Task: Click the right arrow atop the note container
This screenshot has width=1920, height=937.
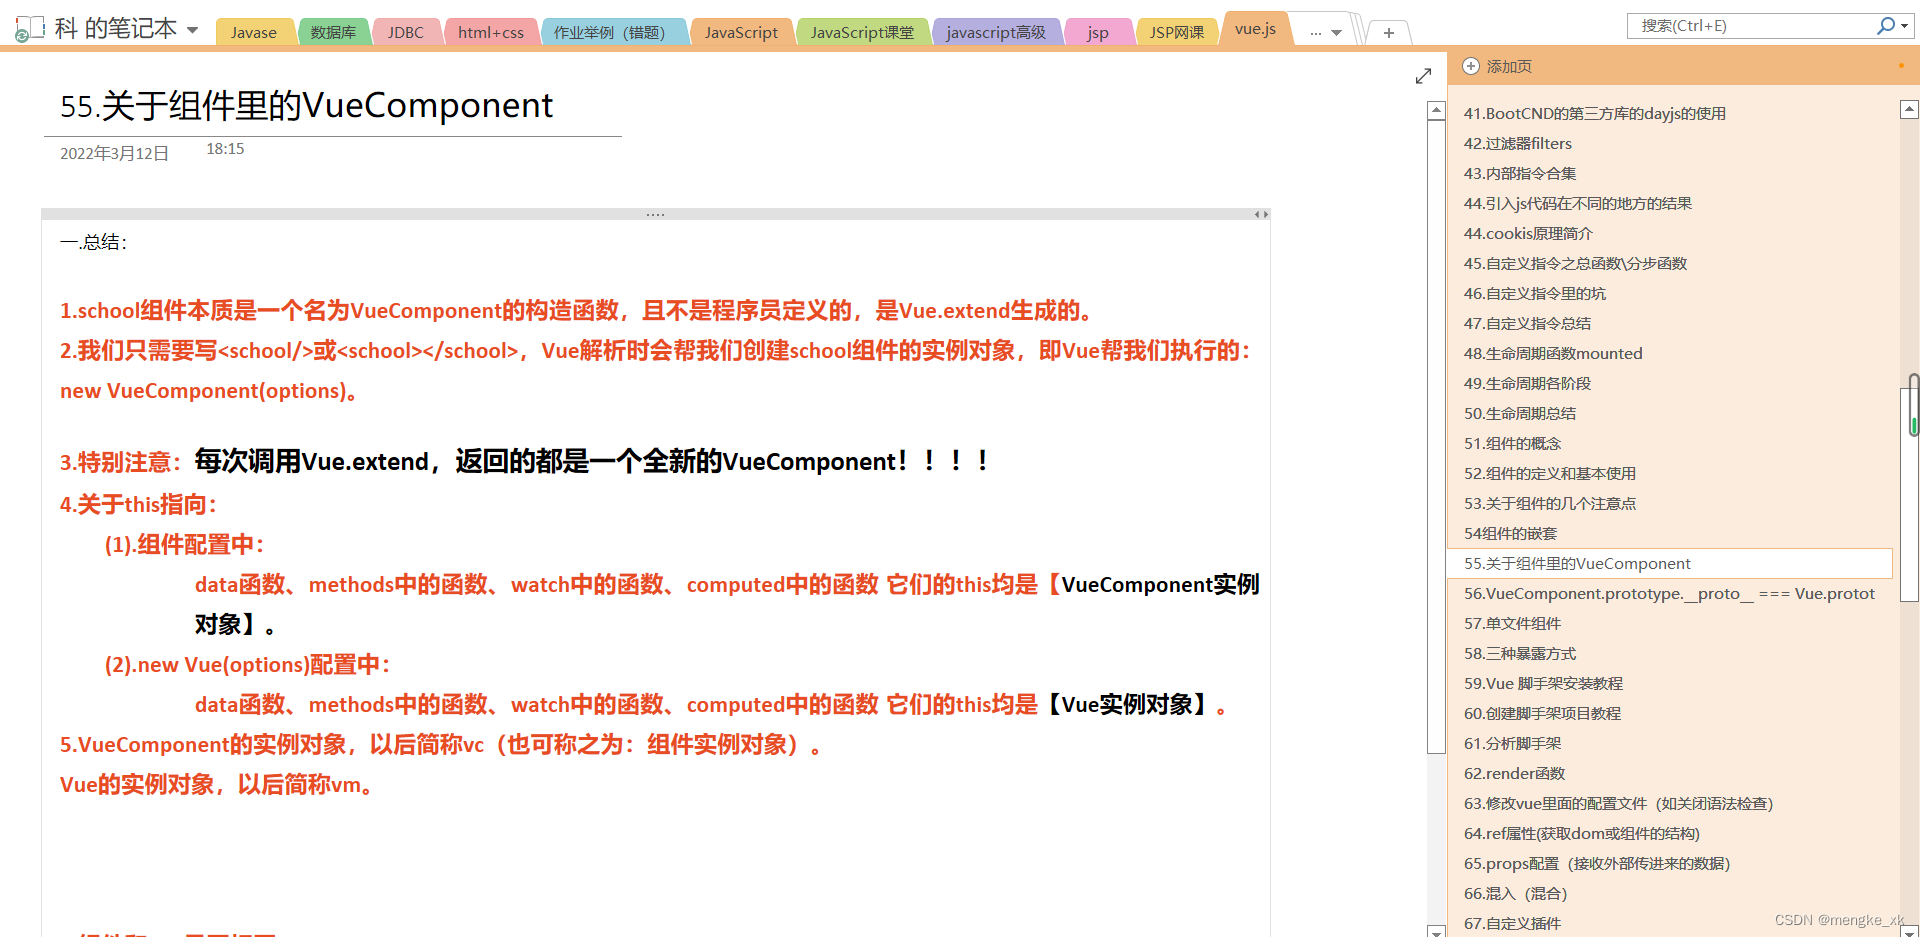Action: [1266, 213]
